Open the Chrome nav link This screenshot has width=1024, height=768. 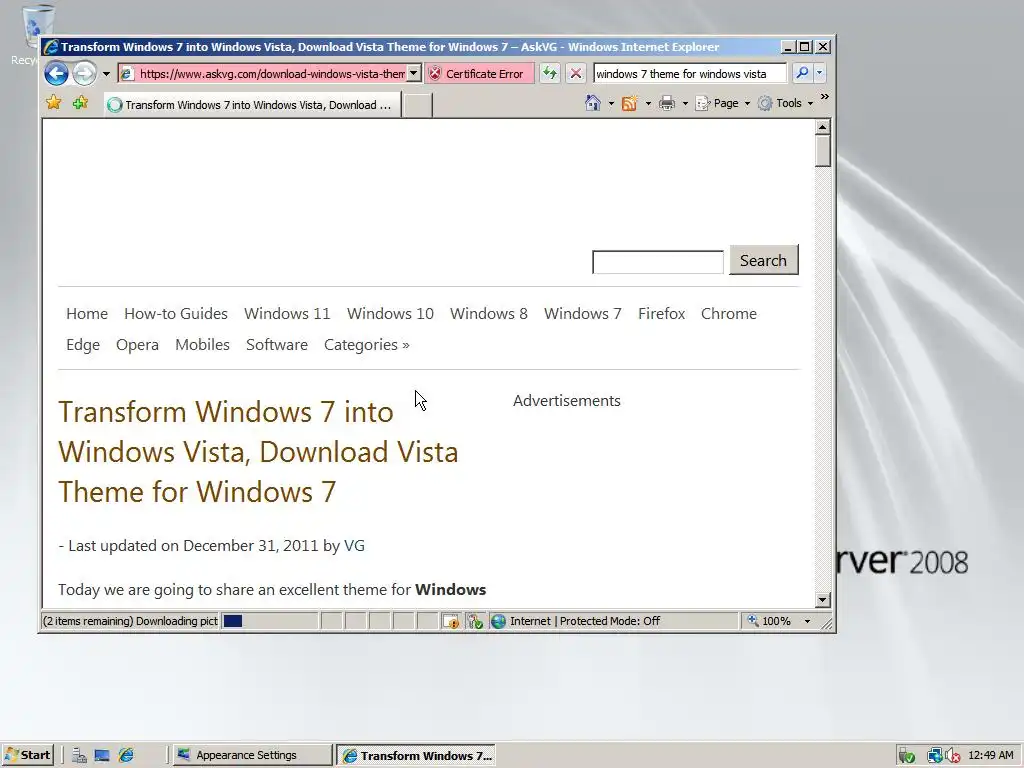[729, 313]
